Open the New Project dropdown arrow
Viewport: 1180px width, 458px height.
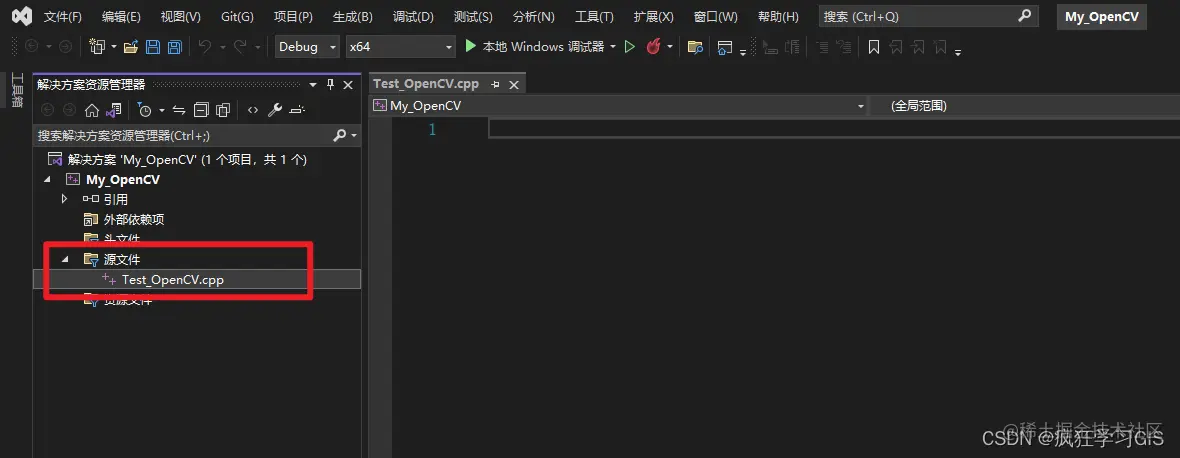[114, 47]
